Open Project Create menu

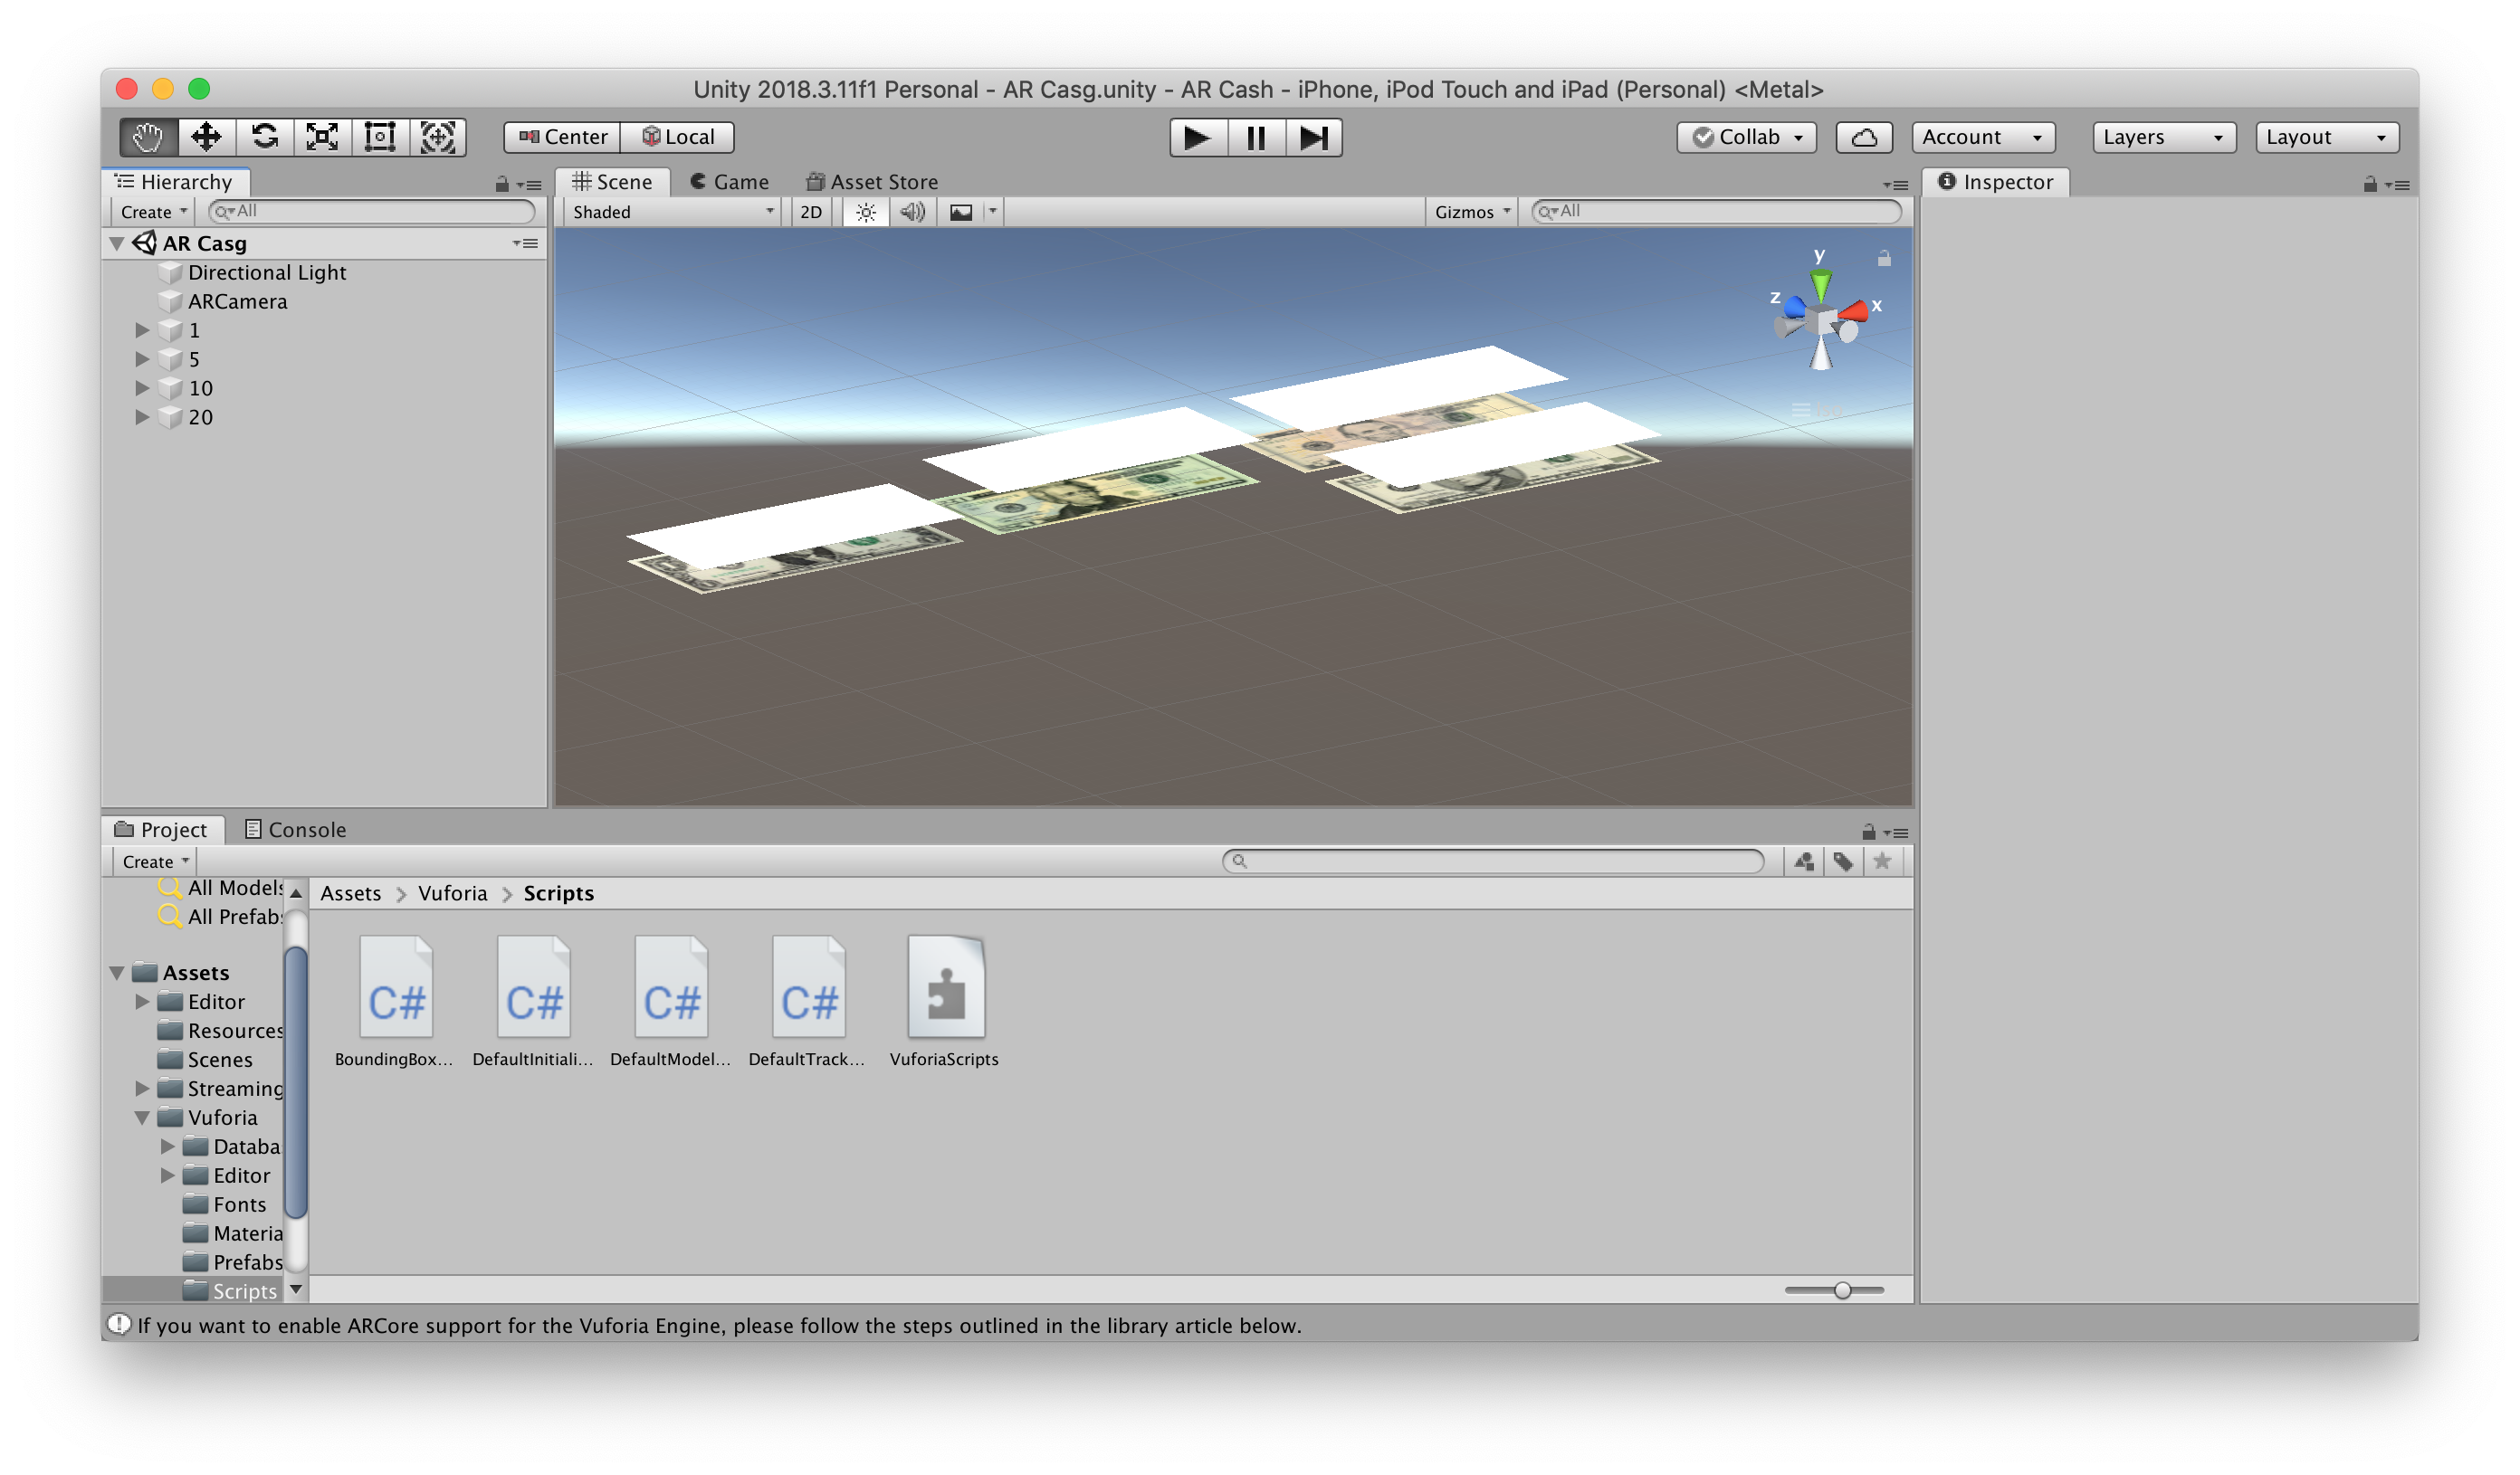pyautogui.click(x=155, y=862)
